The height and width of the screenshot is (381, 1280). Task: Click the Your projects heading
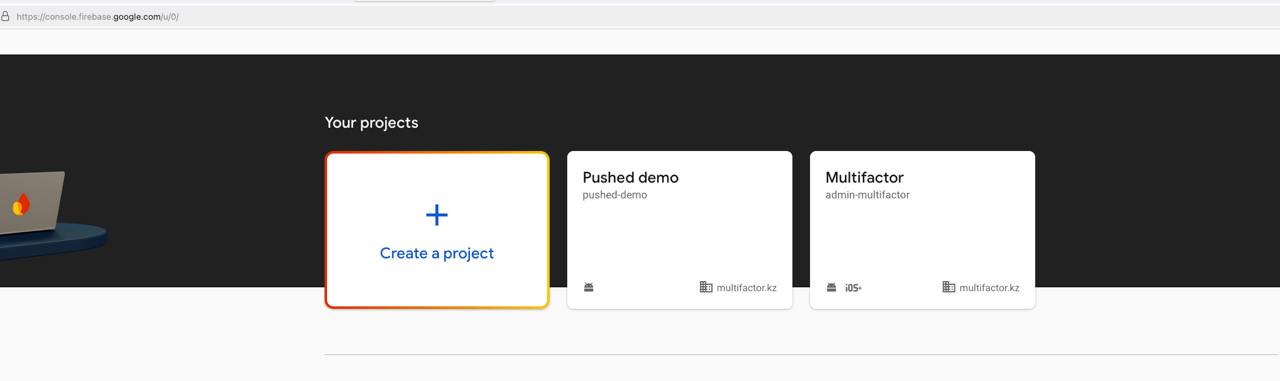click(371, 122)
